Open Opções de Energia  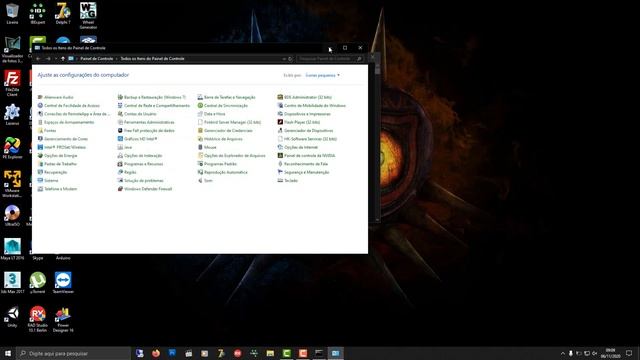click(x=57, y=156)
